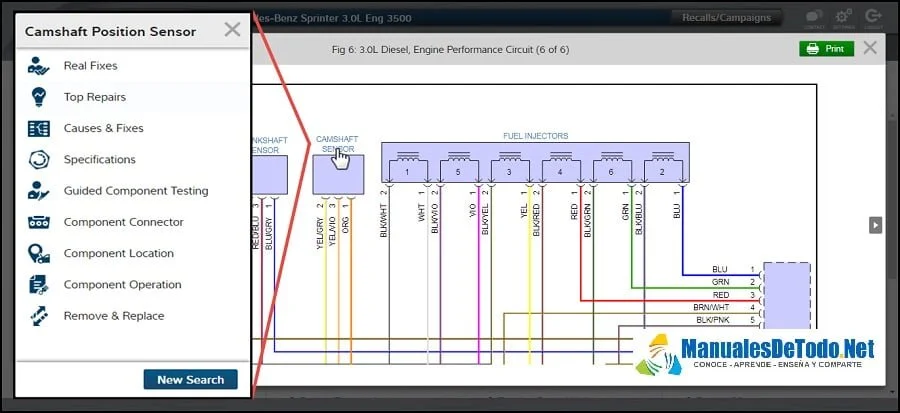900x413 pixels.
Task: Click the BLU wire label at pin 1
Action: tap(719, 270)
